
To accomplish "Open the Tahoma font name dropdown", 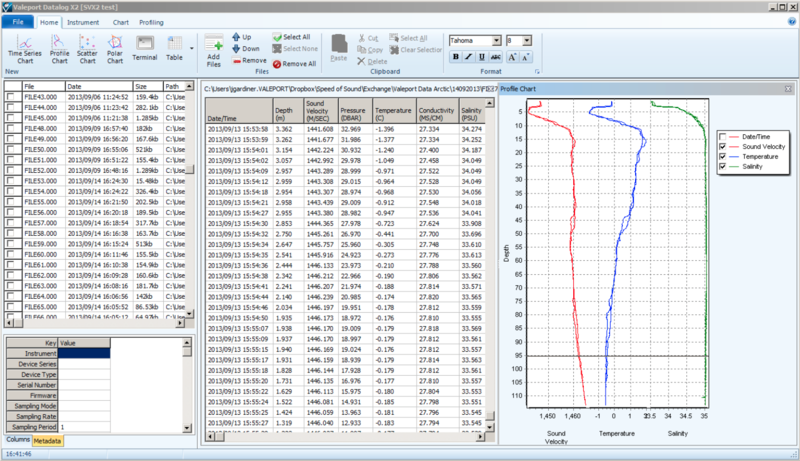I will pyautogui.click(x=497, y=40).
